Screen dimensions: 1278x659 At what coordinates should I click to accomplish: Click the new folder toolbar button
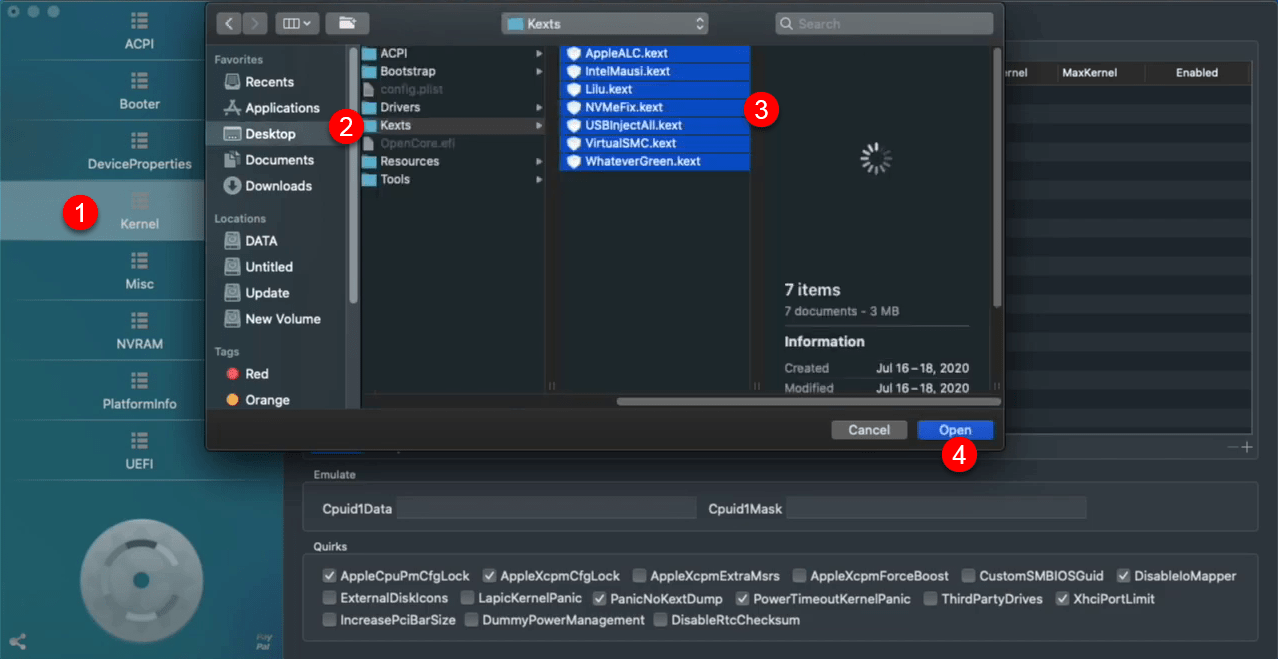coord(347,23)
